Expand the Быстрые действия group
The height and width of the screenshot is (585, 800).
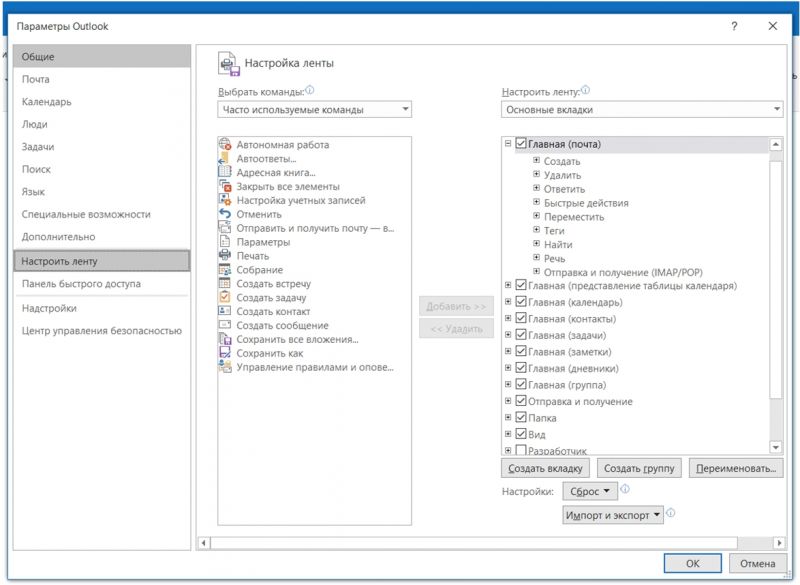coord(536,202)
